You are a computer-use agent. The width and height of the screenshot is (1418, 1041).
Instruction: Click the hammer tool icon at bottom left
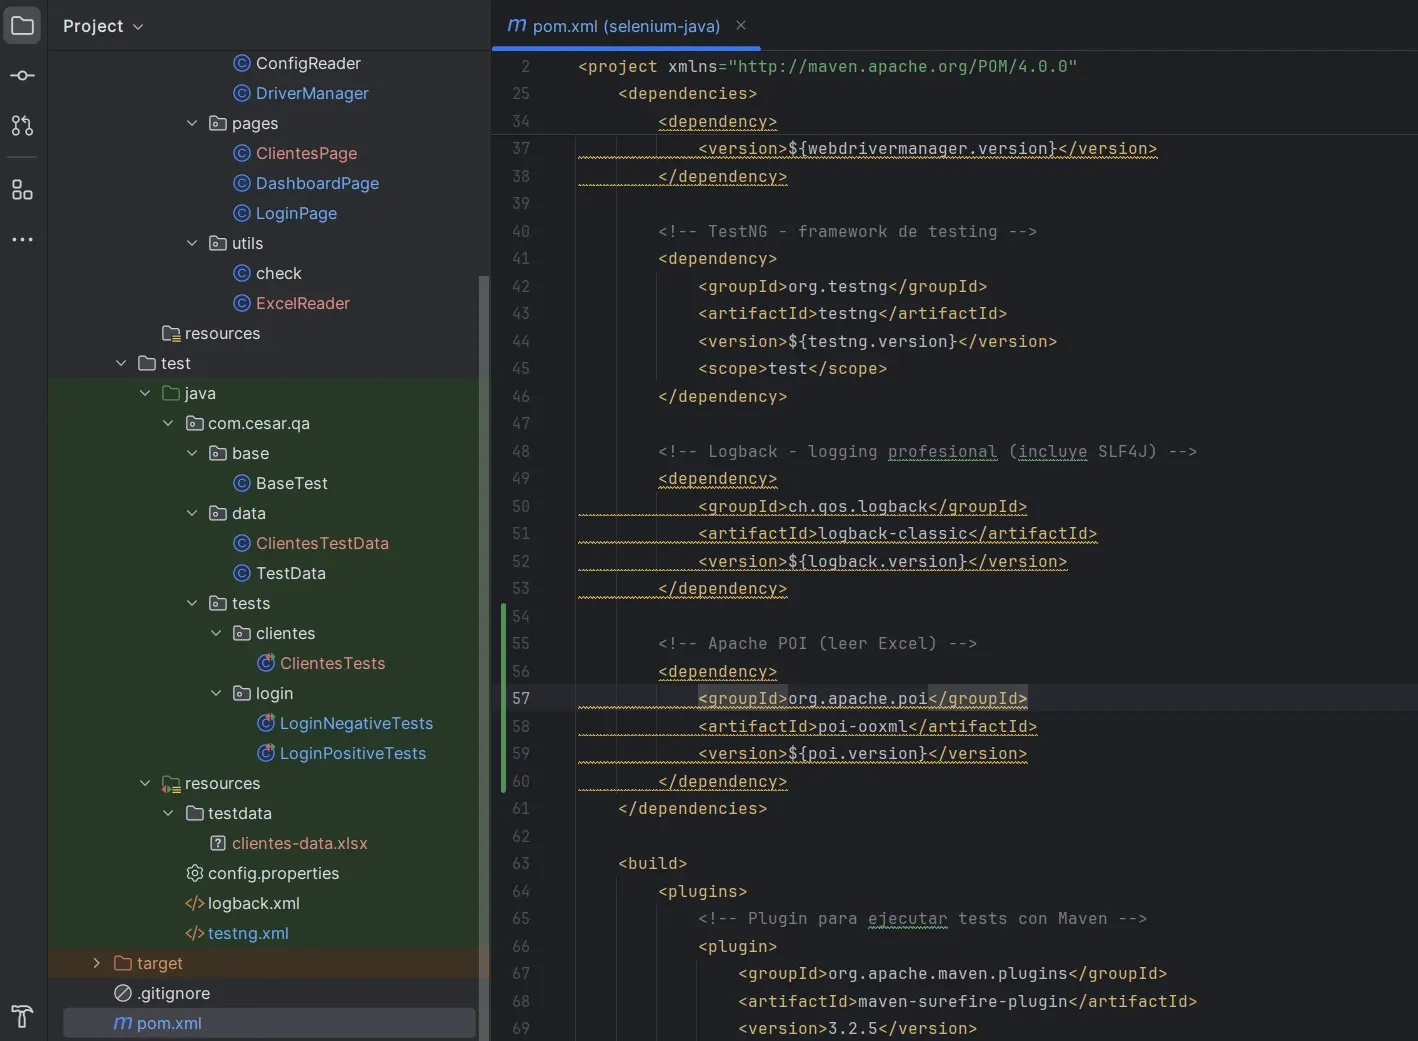point(22,1017)
